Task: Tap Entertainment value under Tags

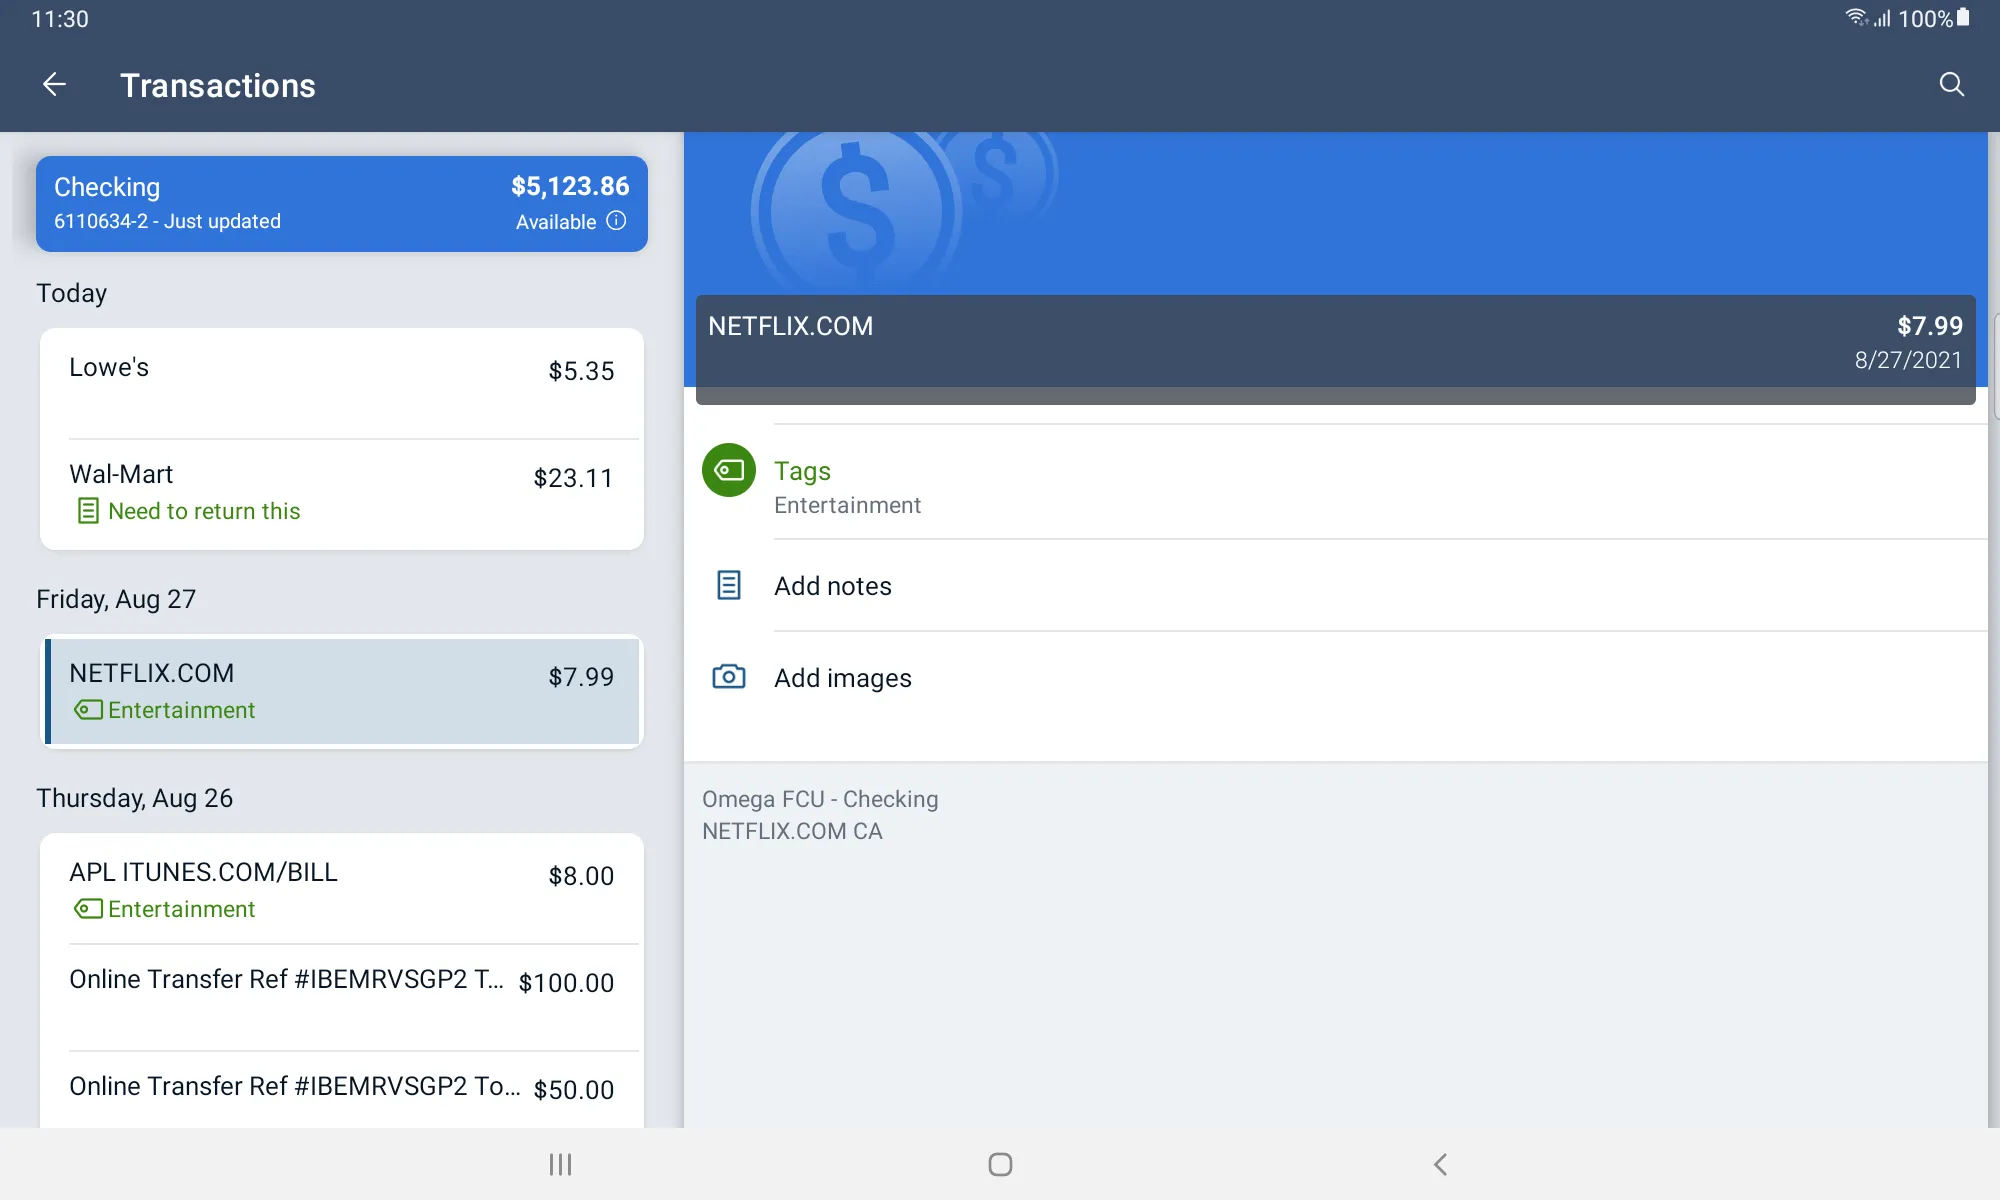Action: click(847, 505)
